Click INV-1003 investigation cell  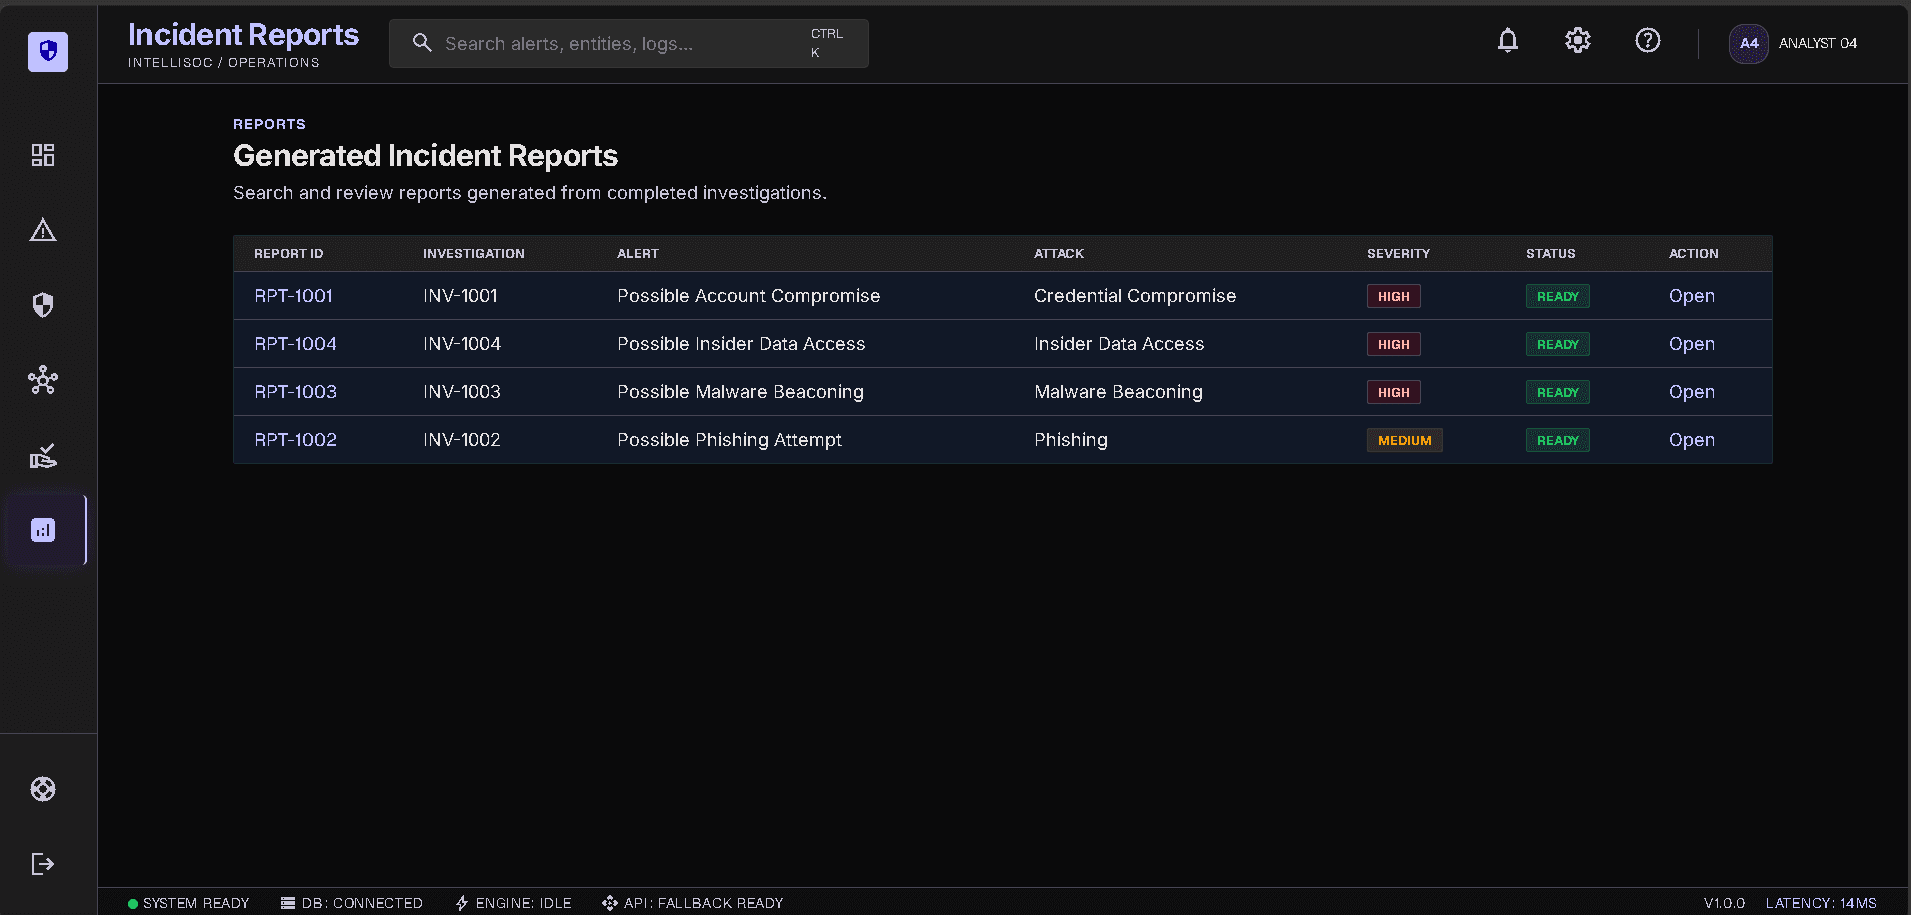[x=462, y=392]
